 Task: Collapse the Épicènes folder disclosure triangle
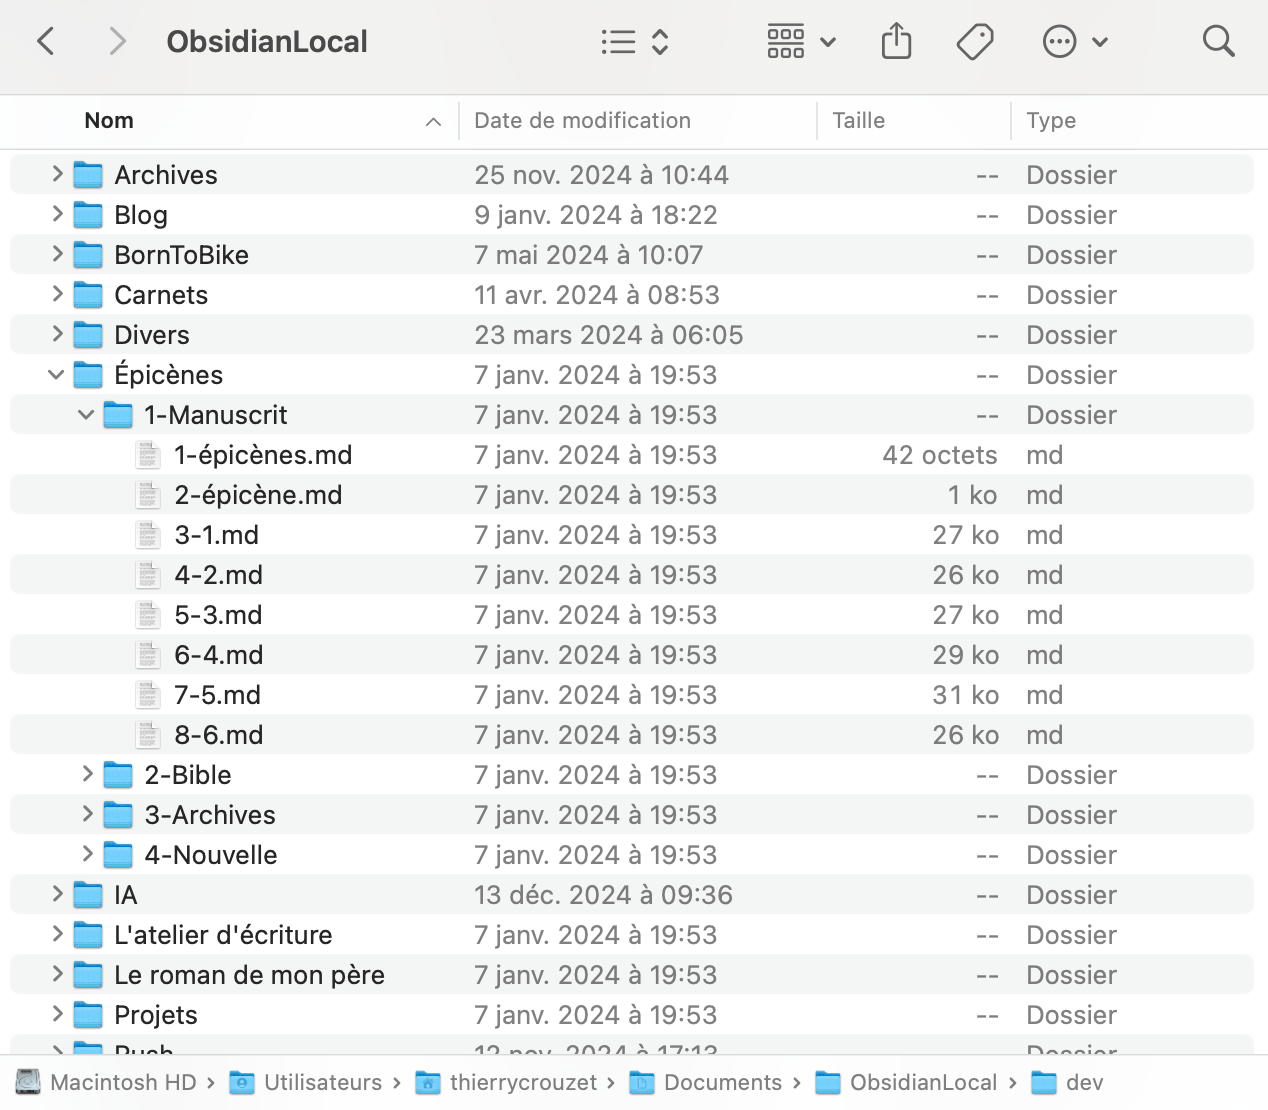point(56,374)
